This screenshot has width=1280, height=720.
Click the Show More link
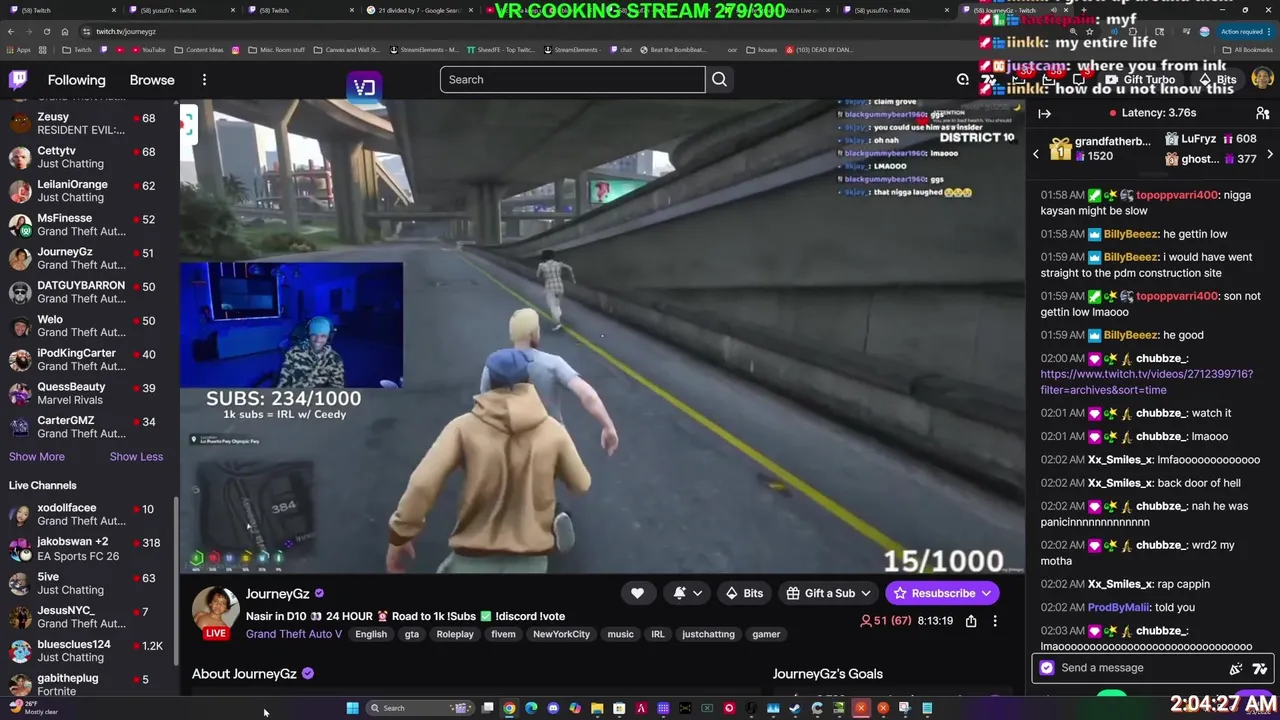click(37, 456)
